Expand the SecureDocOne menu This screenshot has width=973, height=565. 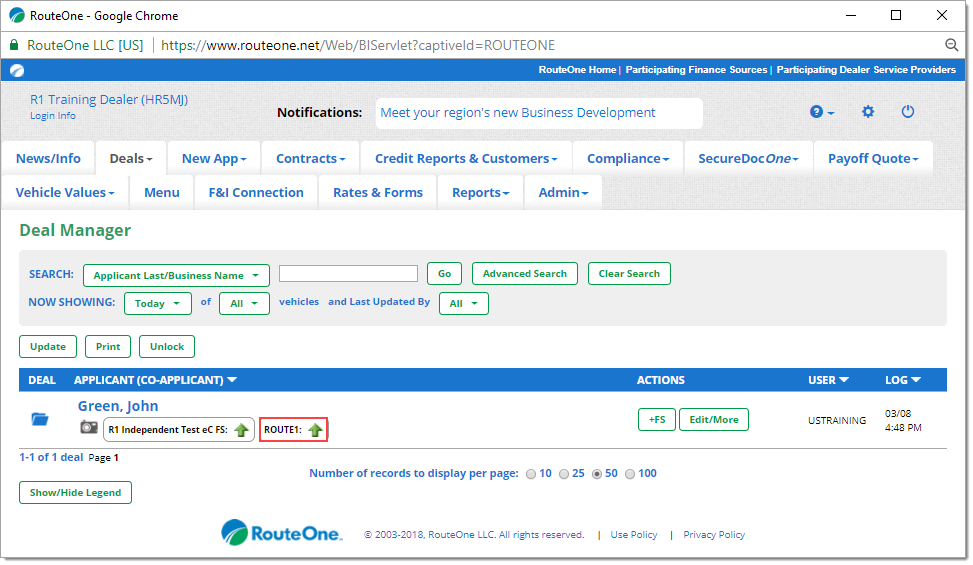pyautogui.click(x=748, y=159)
